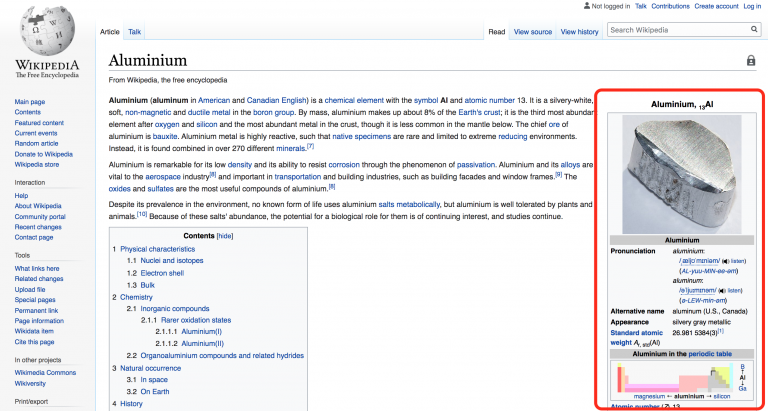Click Upload file link
768x411 pixels.
coord(30,290)
